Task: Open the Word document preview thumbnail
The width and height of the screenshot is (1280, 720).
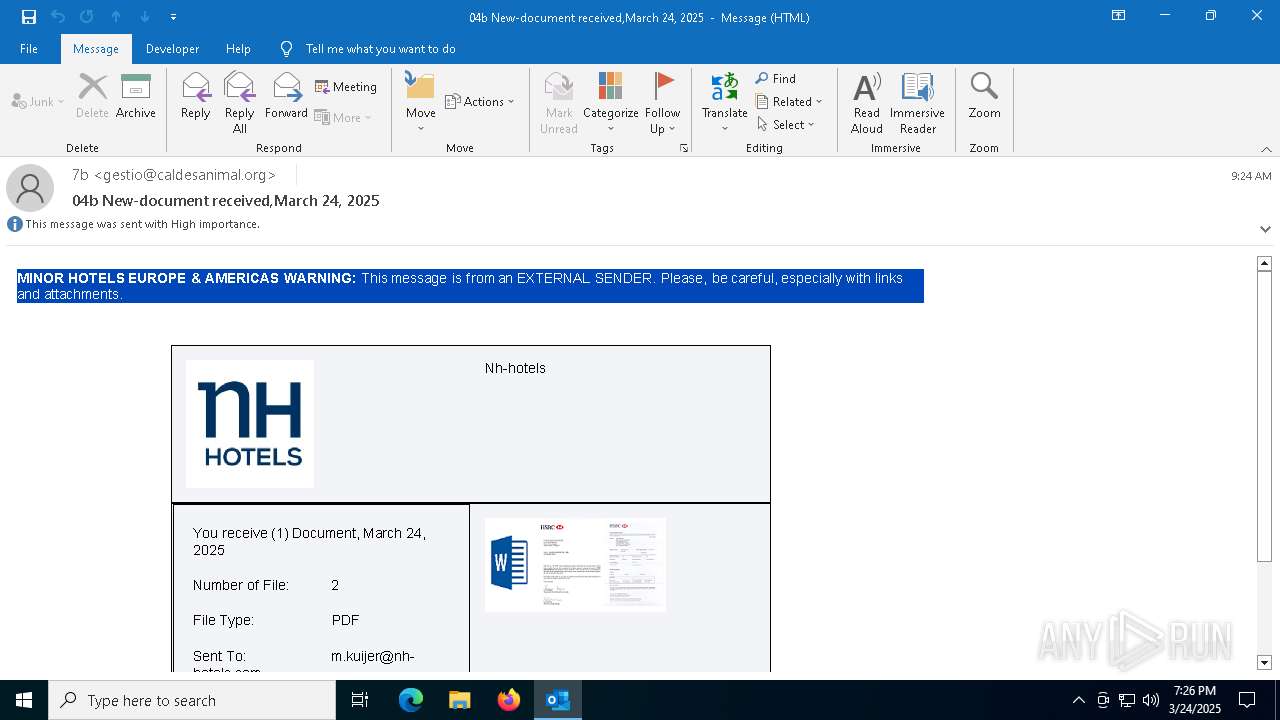Action: [575, 564]
